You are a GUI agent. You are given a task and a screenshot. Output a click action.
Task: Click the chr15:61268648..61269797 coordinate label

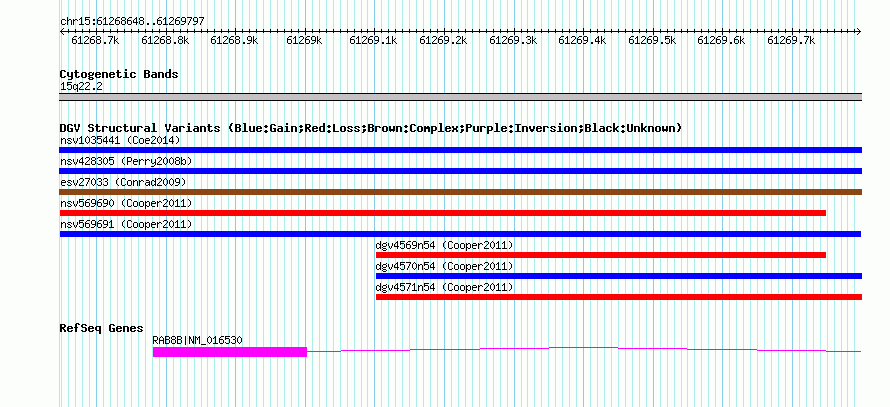(x=132, y=22)
